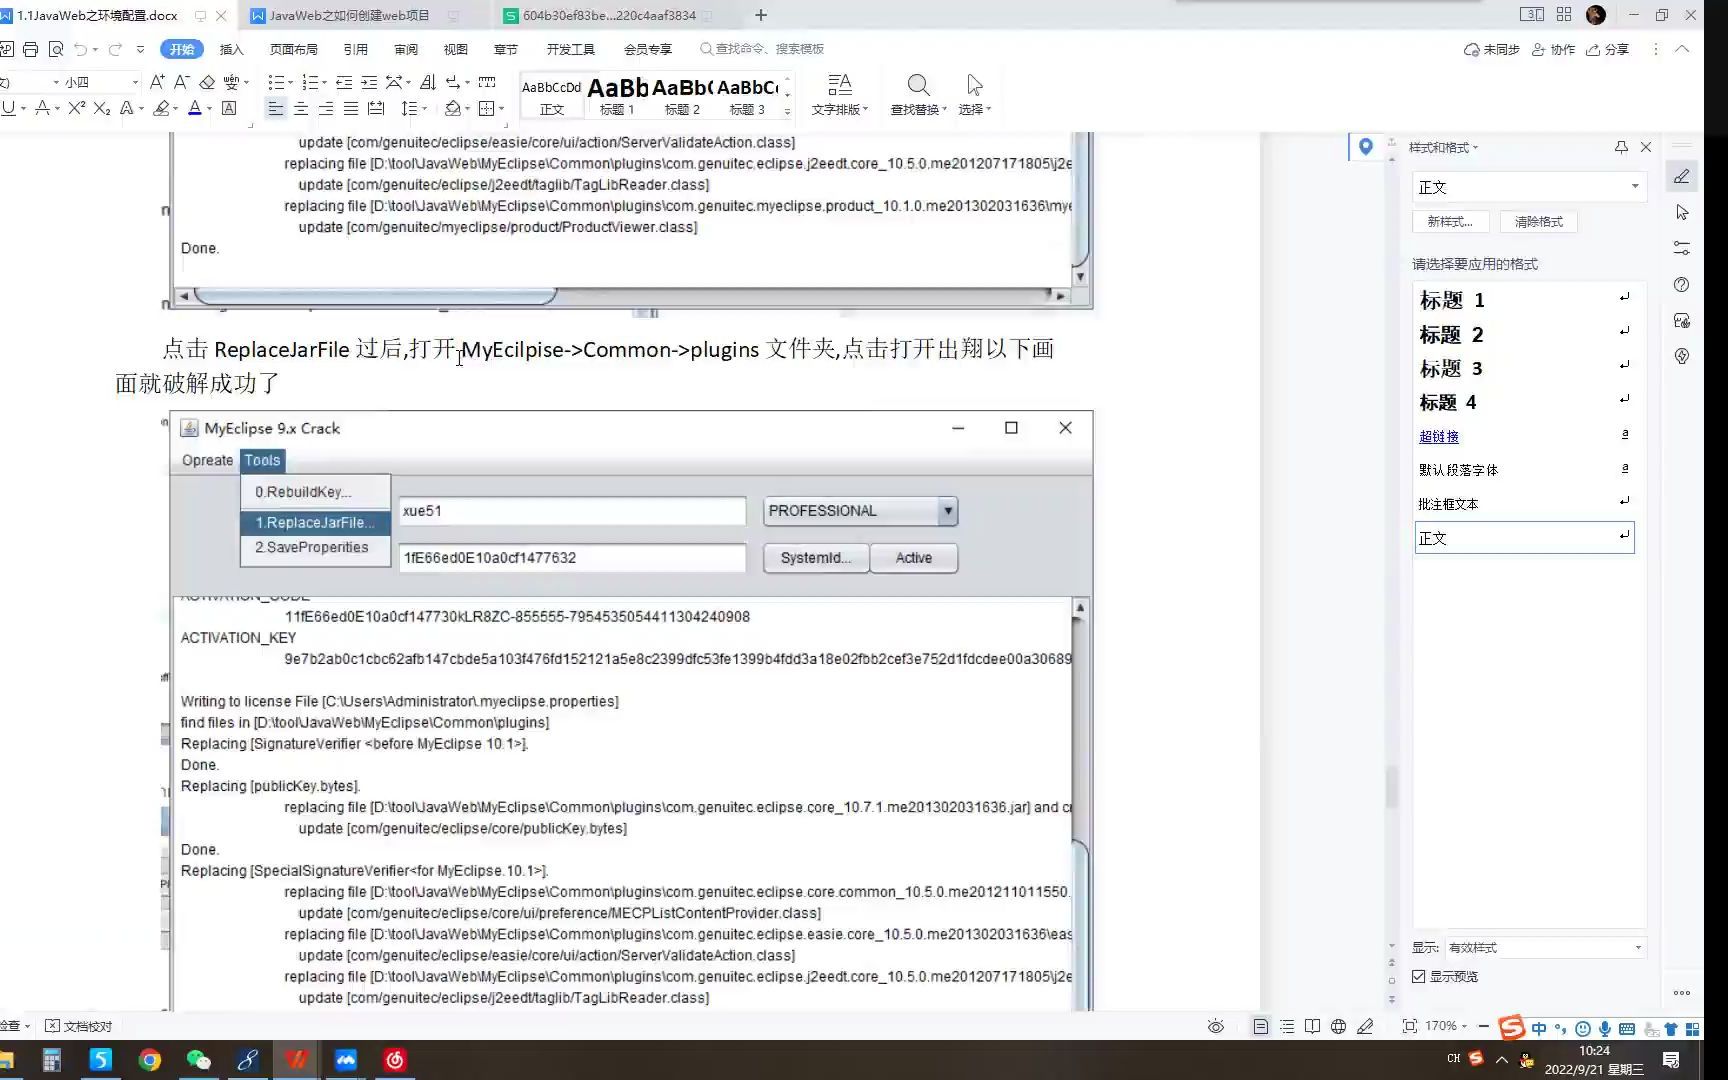
Task: Switch to JavaWeb之如何创建web项目 document tab
Action: click(x=350, y=15)
